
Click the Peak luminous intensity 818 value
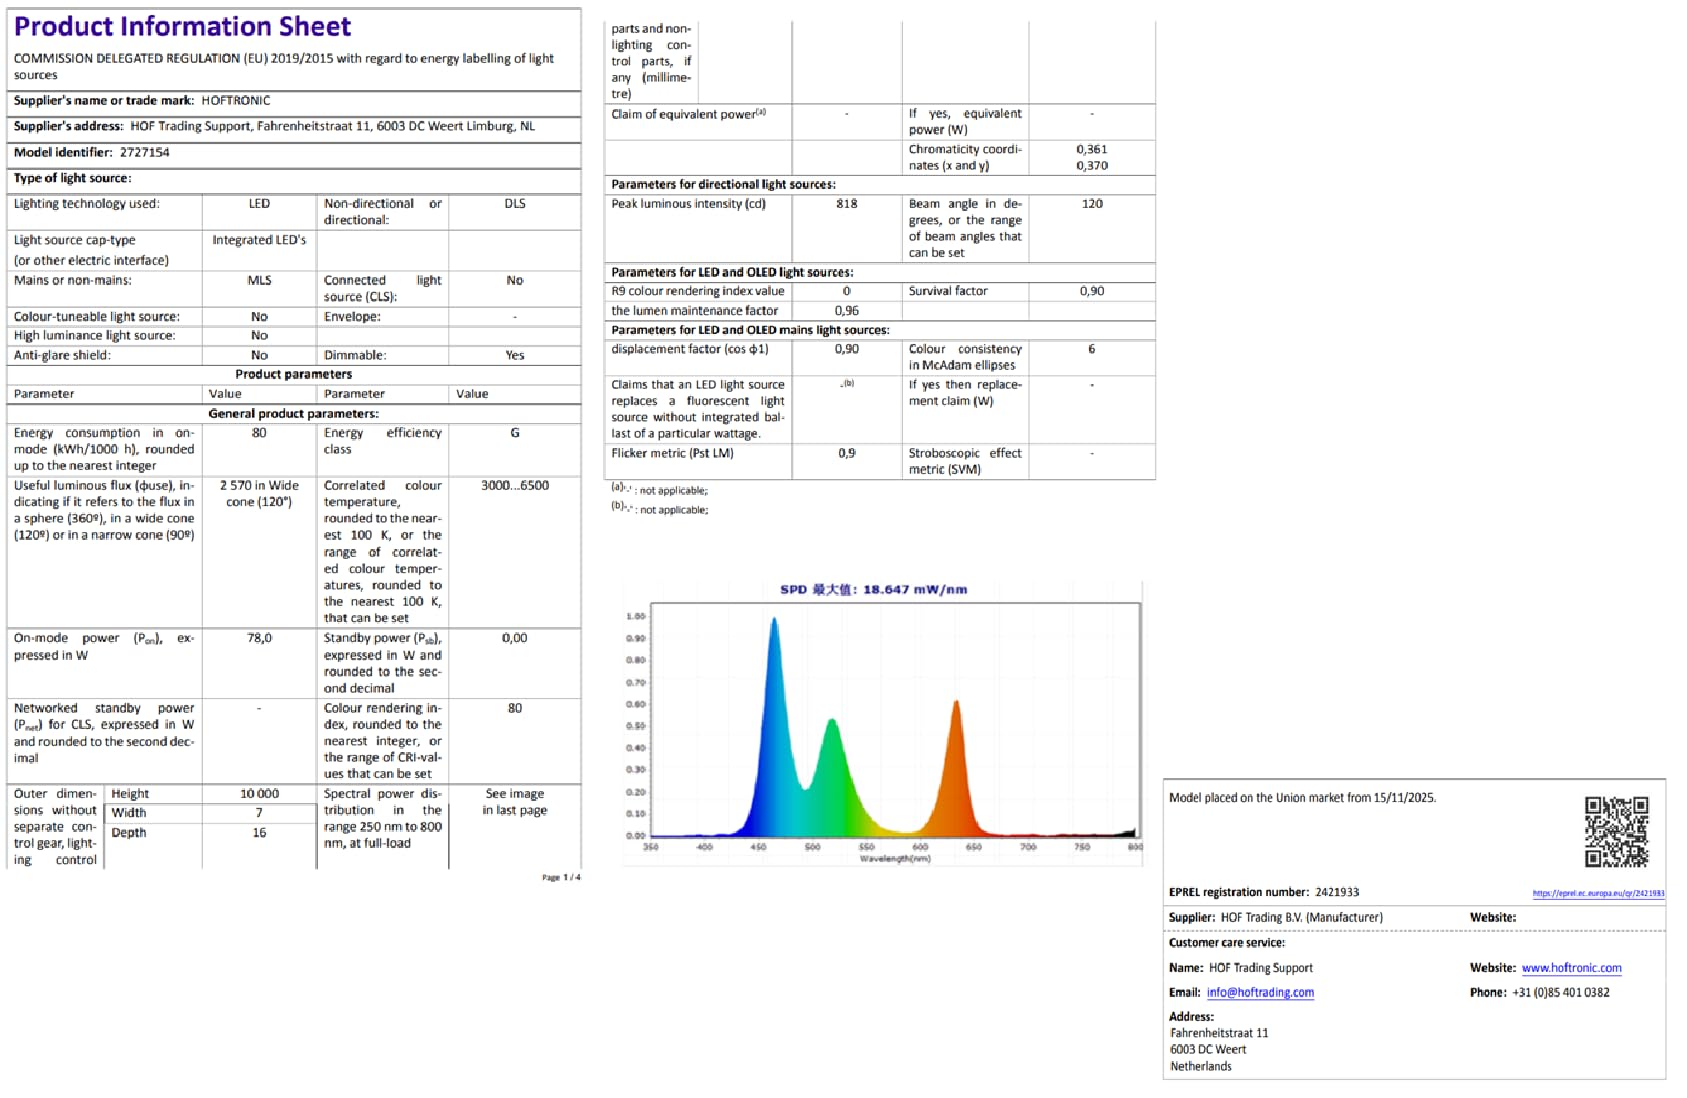847,204
